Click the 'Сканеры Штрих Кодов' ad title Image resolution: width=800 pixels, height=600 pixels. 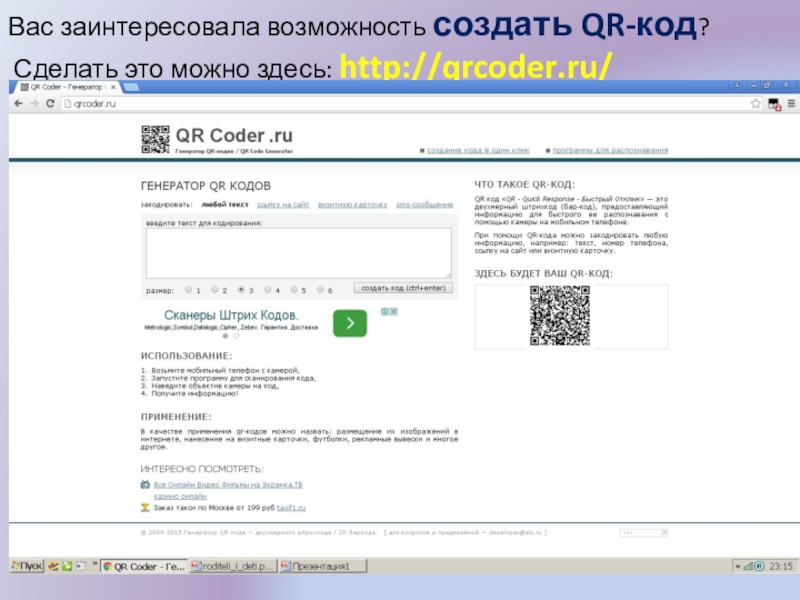point(231,315)
